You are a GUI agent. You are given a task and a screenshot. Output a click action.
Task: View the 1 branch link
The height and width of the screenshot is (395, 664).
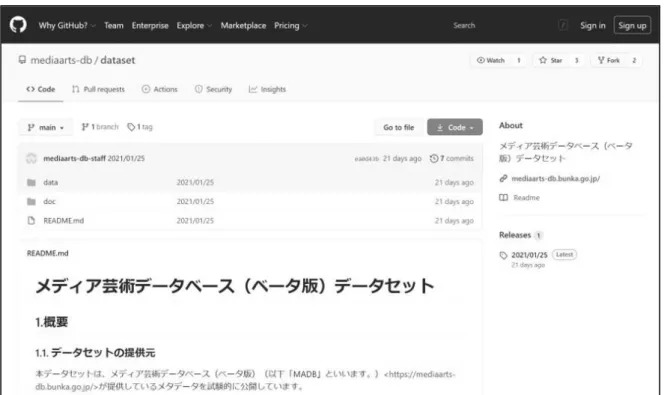(100, 127)
